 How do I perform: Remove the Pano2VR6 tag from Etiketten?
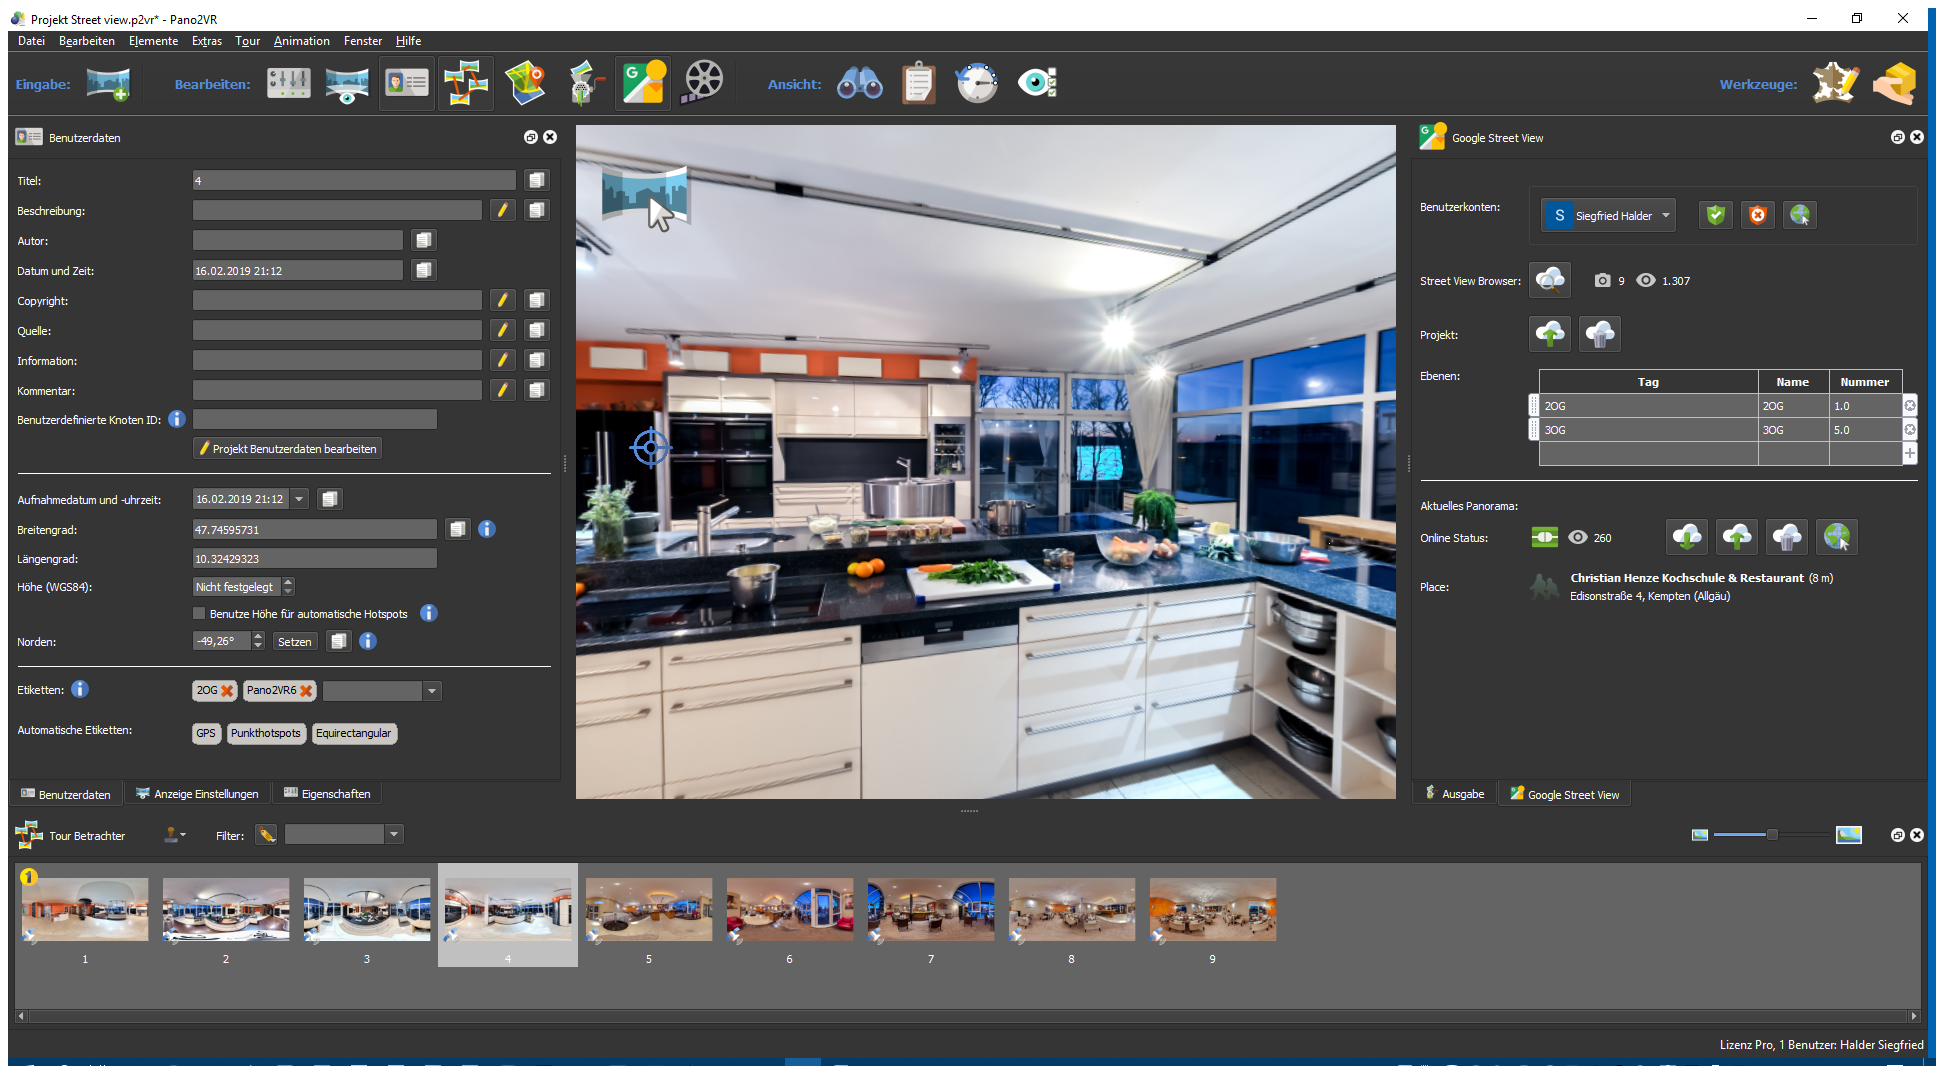tap(306, 691)
